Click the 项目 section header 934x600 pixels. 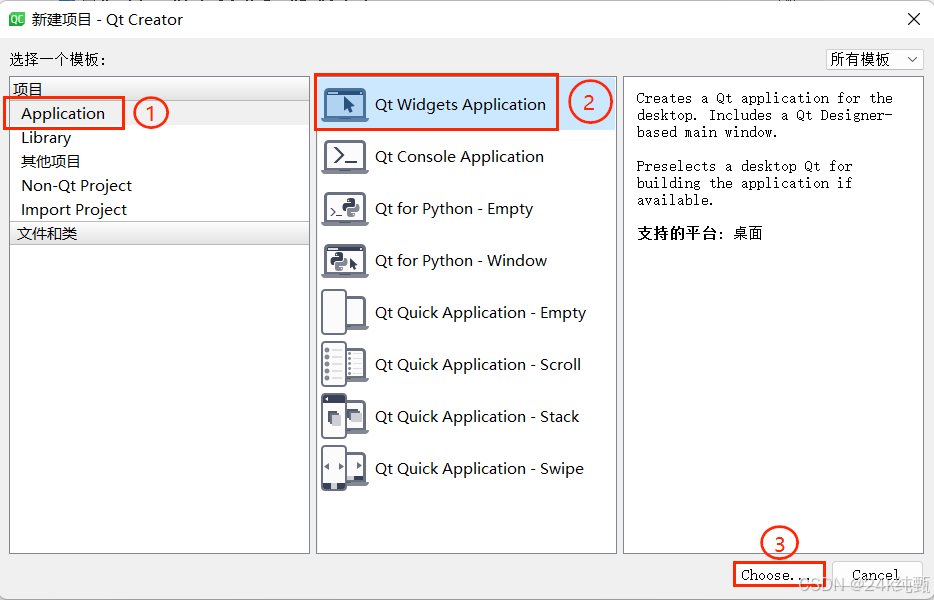160,89
